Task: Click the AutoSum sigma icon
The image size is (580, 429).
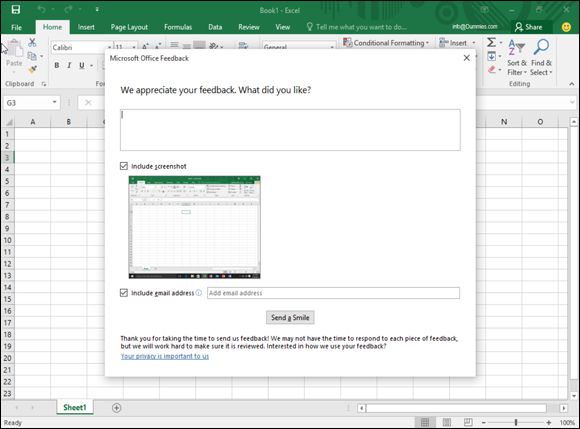Action: point(491,43)
